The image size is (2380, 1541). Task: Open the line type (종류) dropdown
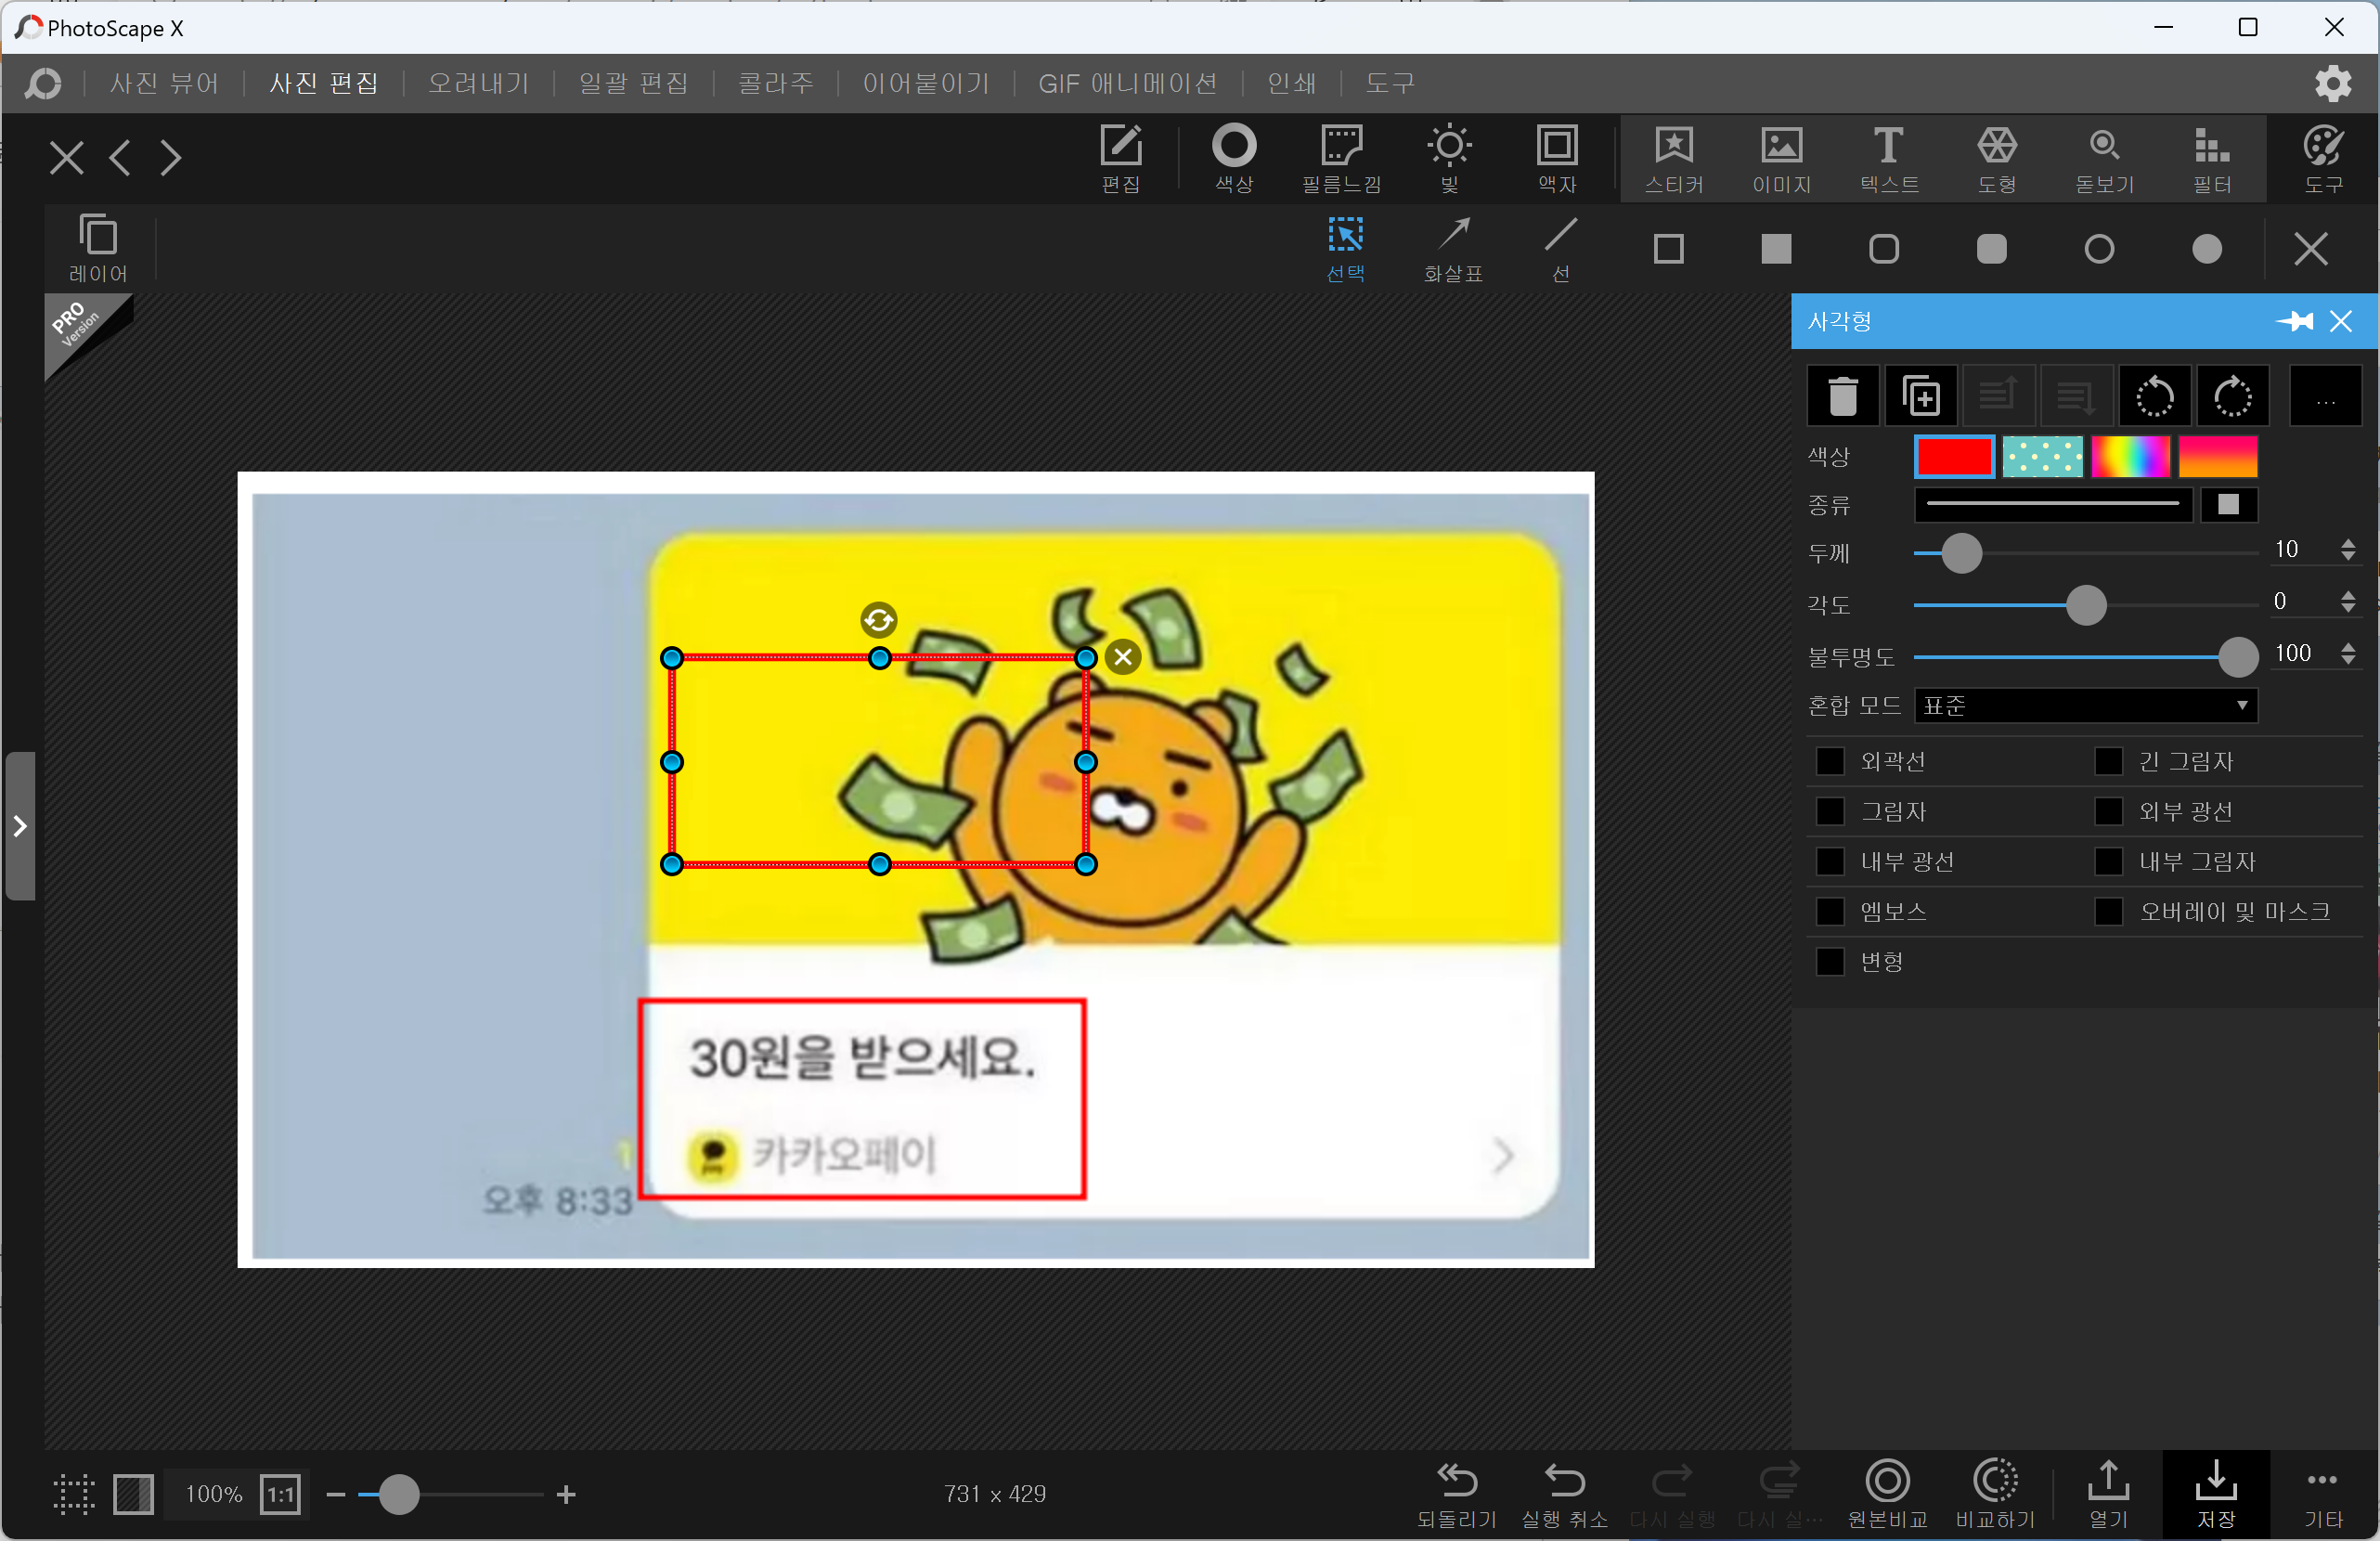[2052, 504]
